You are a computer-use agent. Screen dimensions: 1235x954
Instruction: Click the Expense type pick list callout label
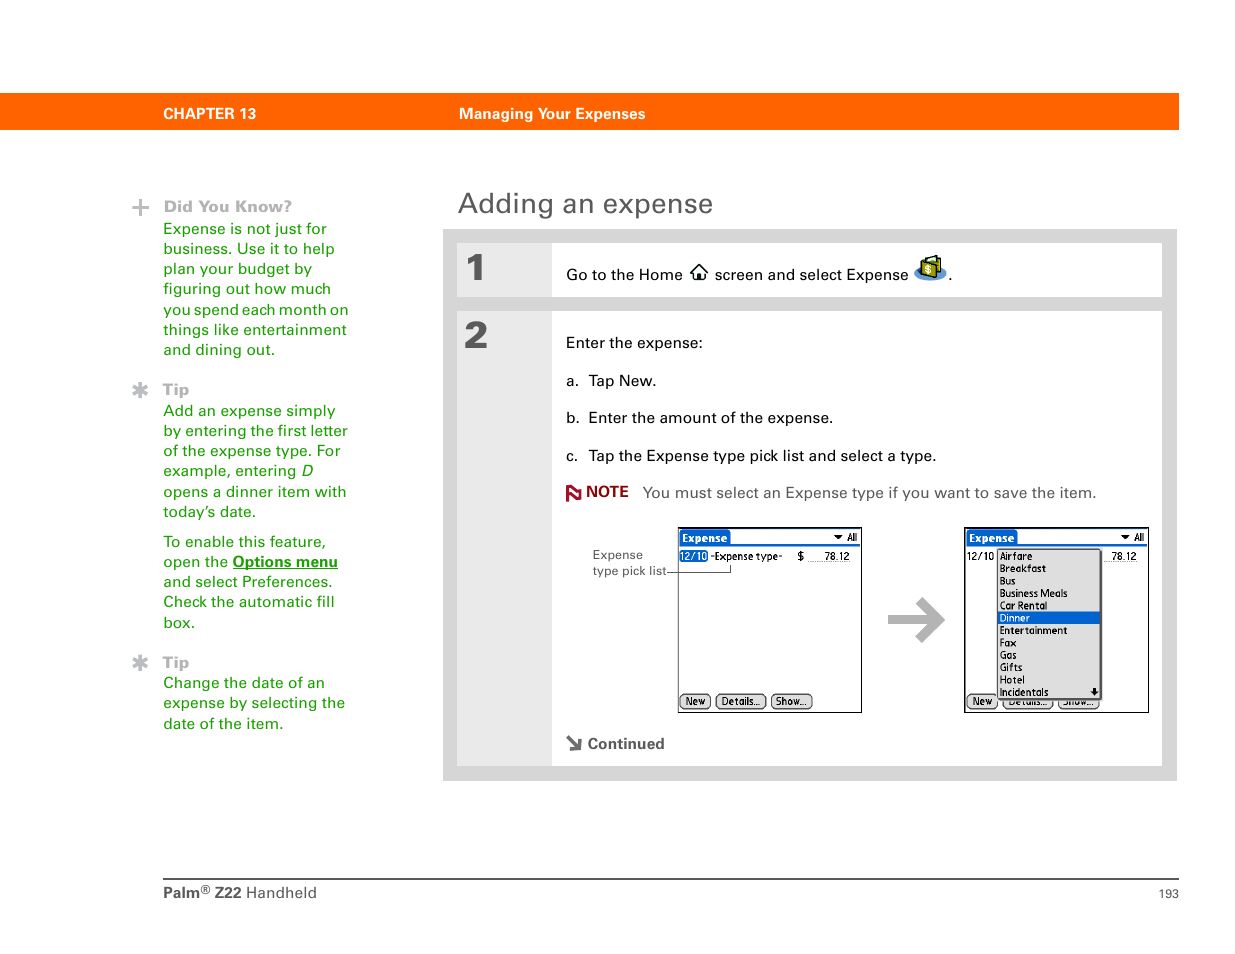click(x=629, y=563)
